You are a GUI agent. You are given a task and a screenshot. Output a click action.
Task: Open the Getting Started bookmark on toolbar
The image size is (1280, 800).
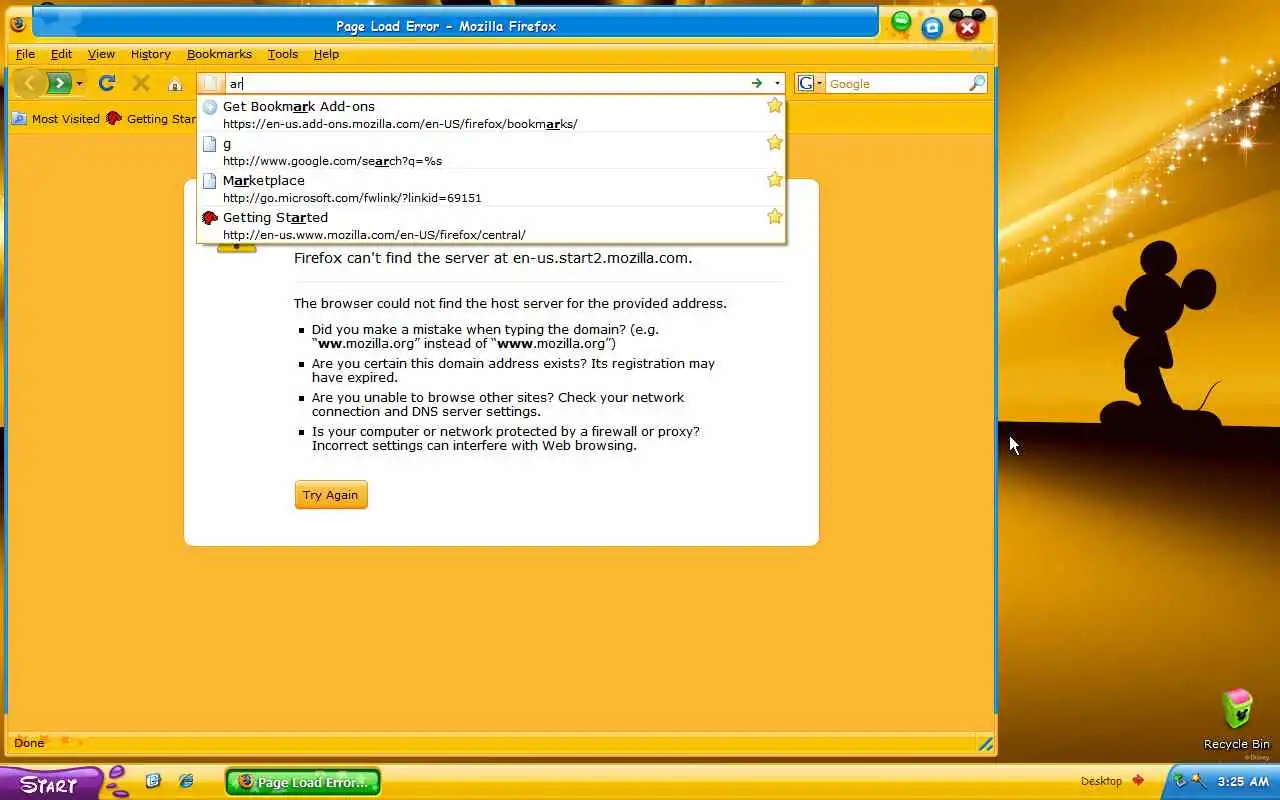click(151, 119)
